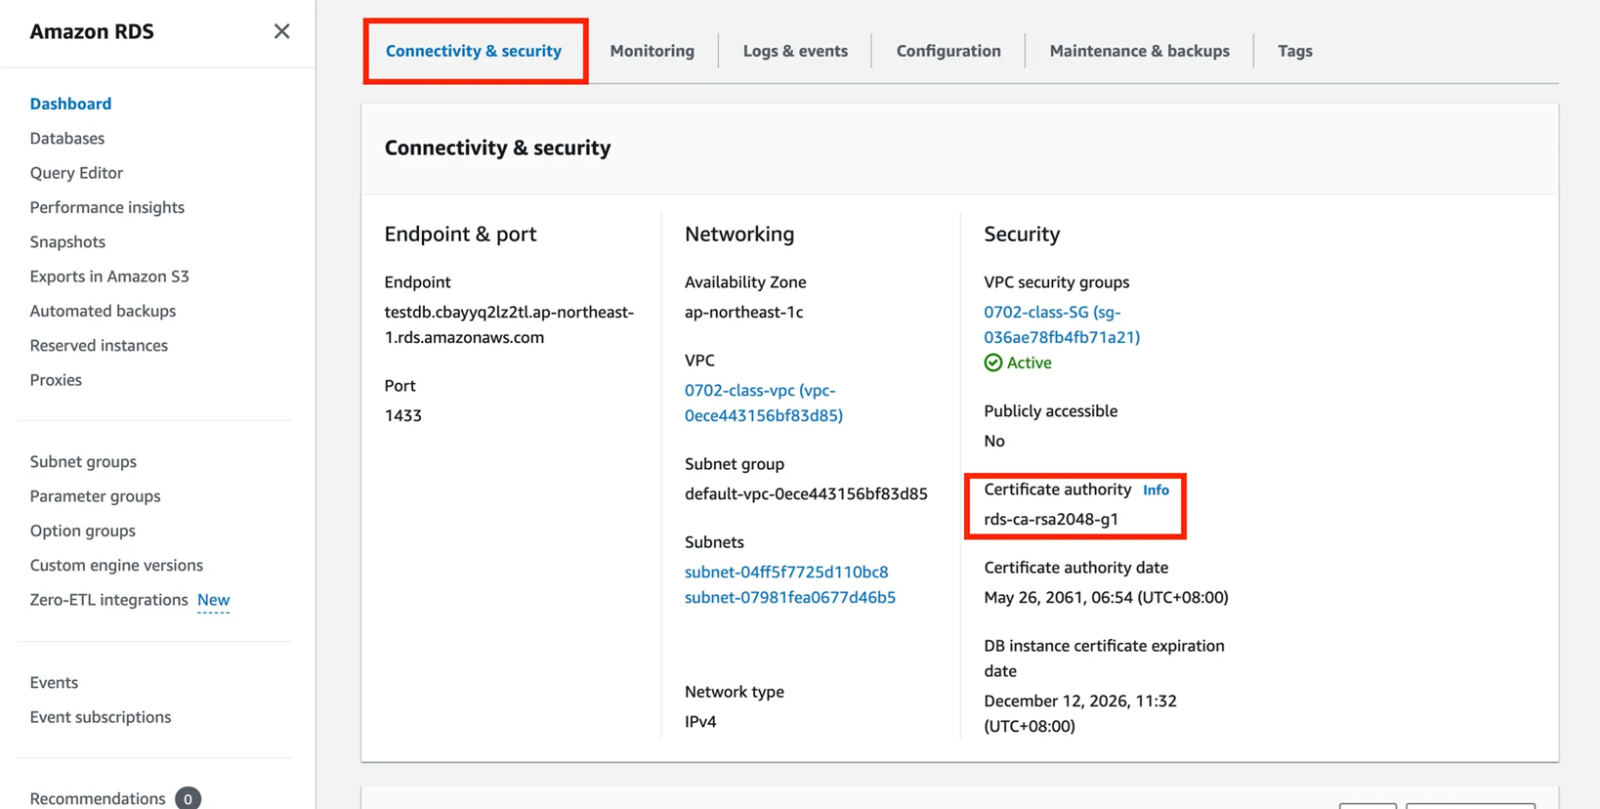Screen dimensions: 1600x809
Task: Click availability zone ap-northeast-1c
Action: pyautogui.click(x=744, y=312)
